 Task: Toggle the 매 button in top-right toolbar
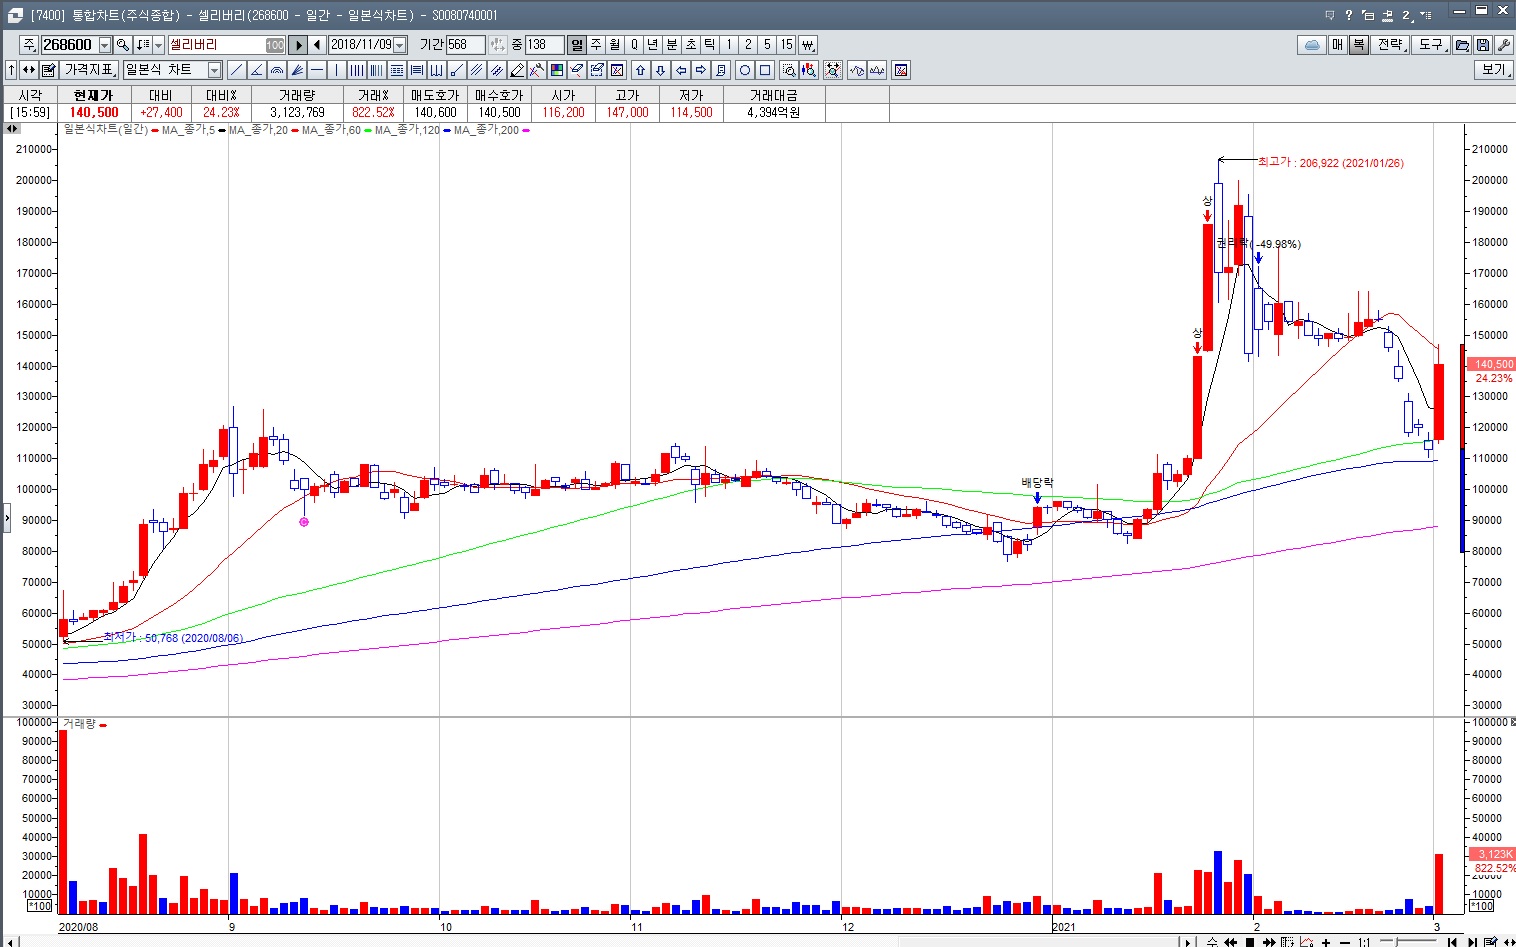1337,45
